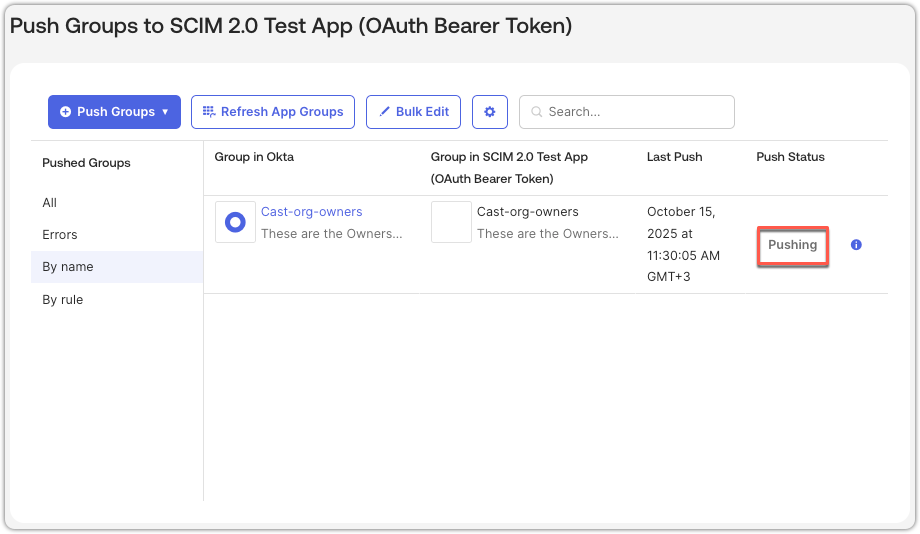Focus the Search field
Screen dimensions: 920x534
(627, 112)
